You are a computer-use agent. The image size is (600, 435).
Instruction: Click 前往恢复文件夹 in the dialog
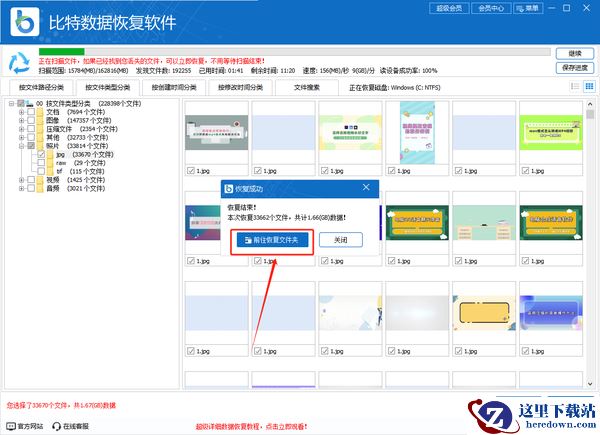pos(272,240)
